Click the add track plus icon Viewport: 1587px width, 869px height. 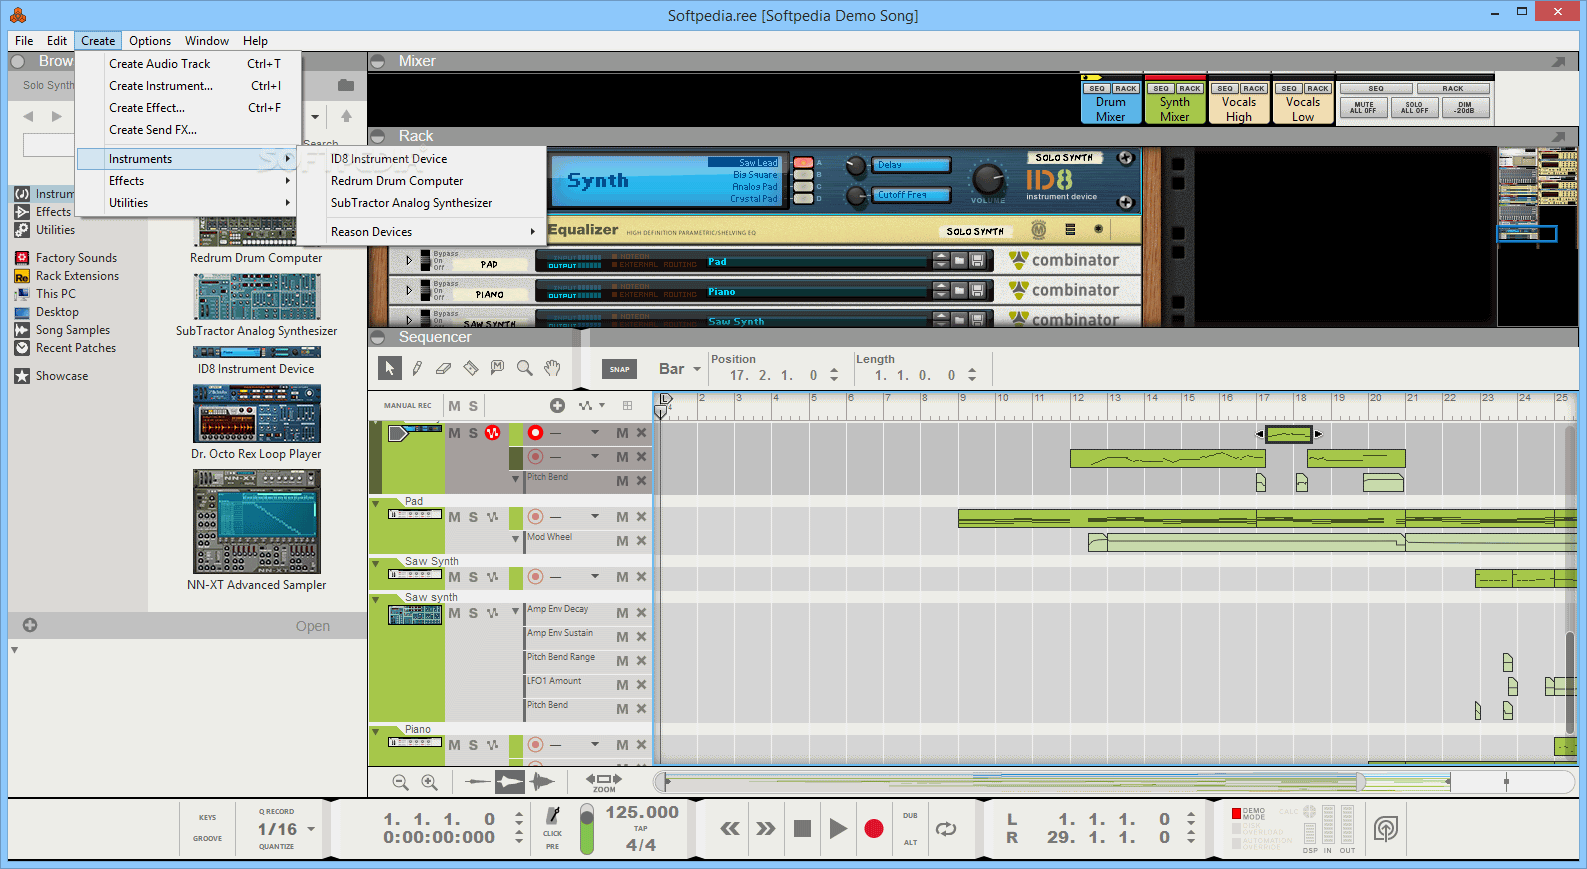click(x=557, y=405)
